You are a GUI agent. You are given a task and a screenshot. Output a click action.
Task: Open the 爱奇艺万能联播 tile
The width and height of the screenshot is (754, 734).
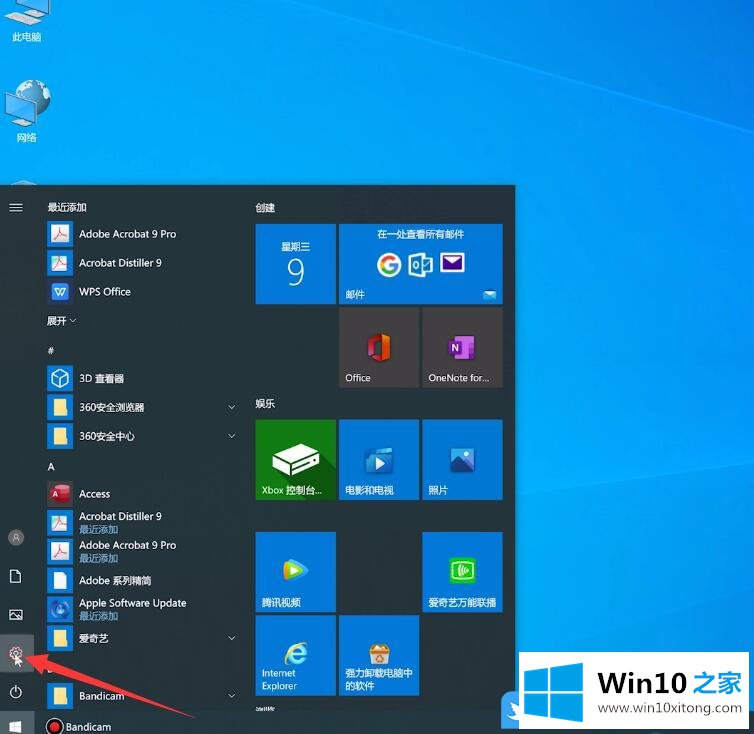[x=462, y=572]
